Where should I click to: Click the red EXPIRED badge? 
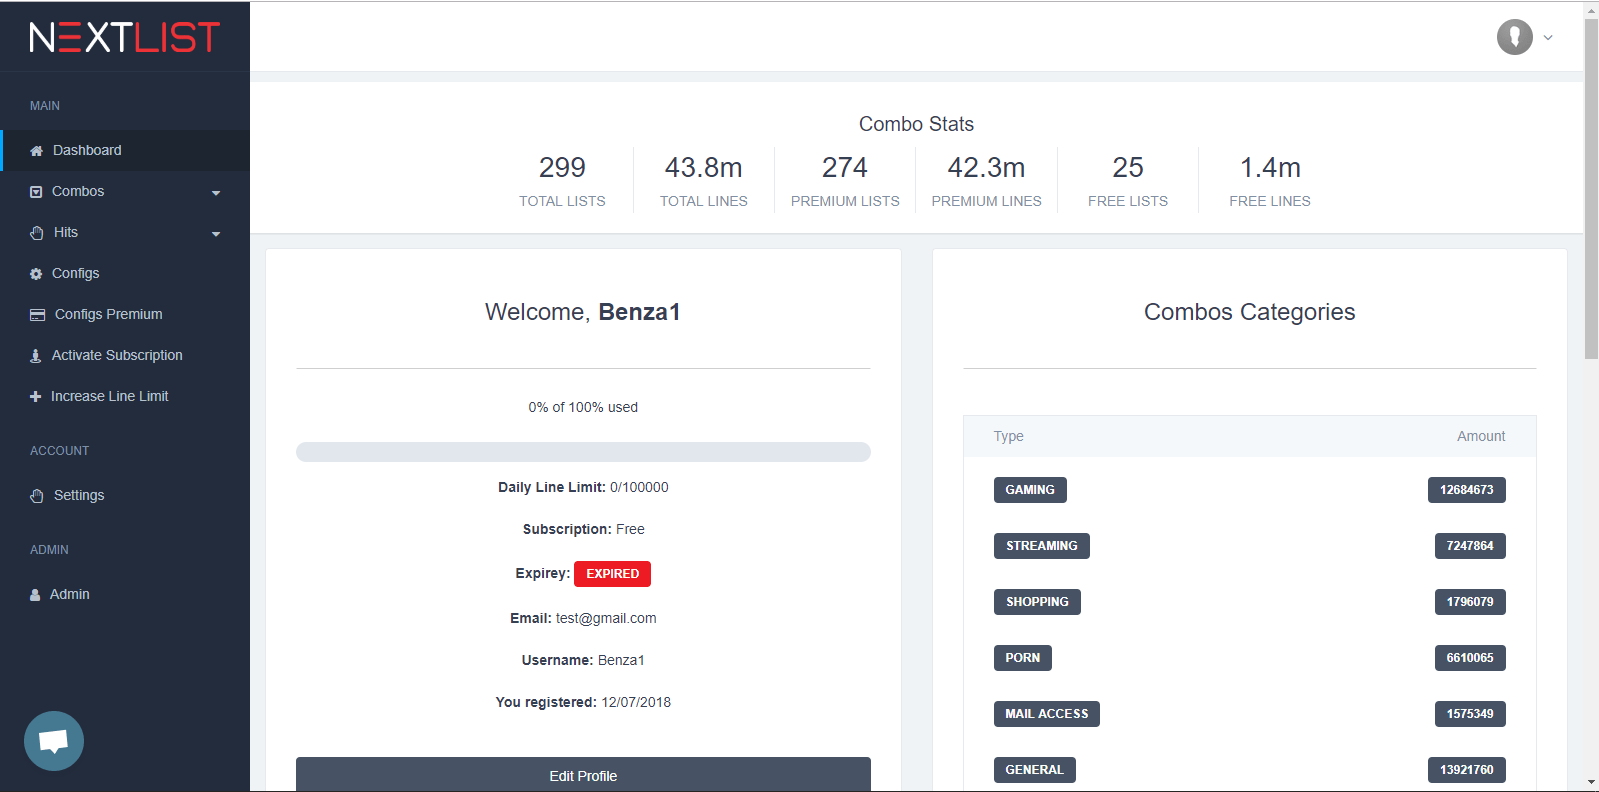[x=612, y=574]
